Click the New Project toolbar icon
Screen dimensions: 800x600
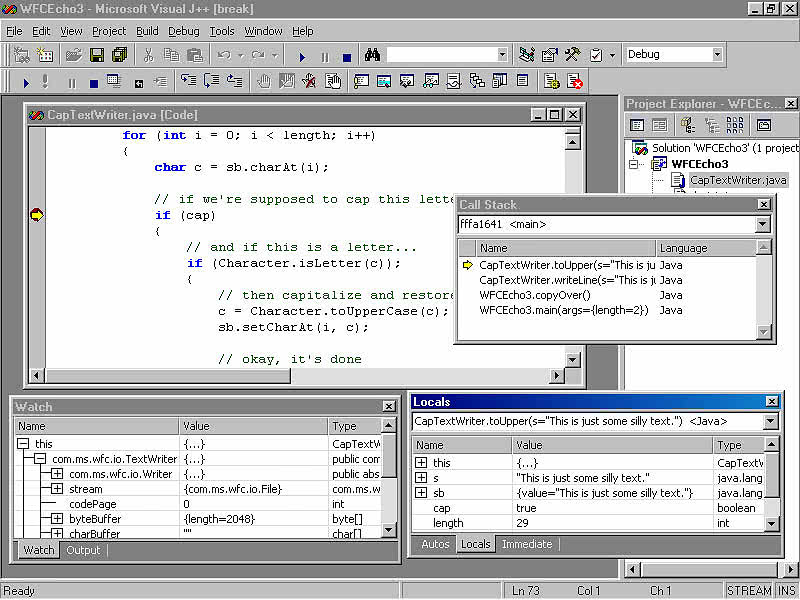[x=21, y=55]
